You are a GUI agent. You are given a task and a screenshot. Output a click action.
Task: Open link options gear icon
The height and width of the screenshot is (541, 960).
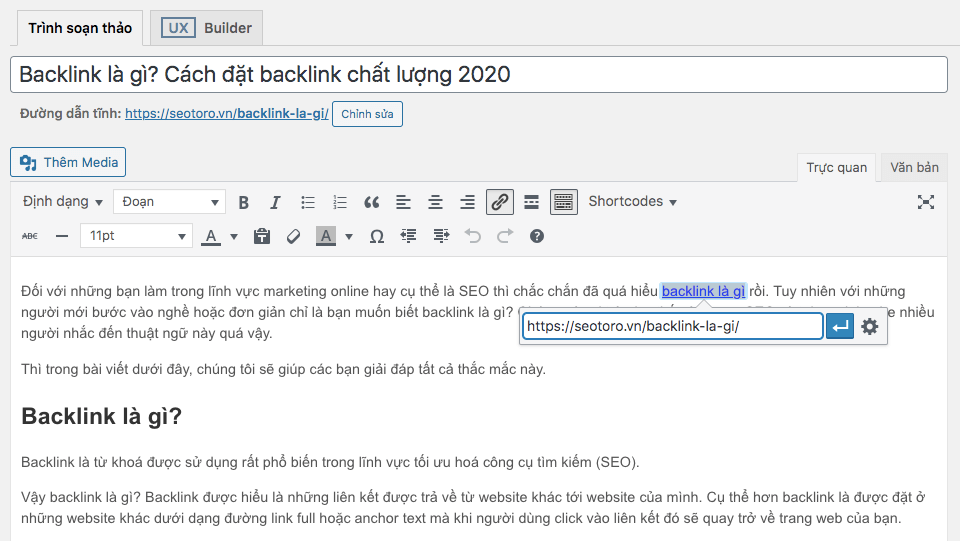[x=869, y=326]
